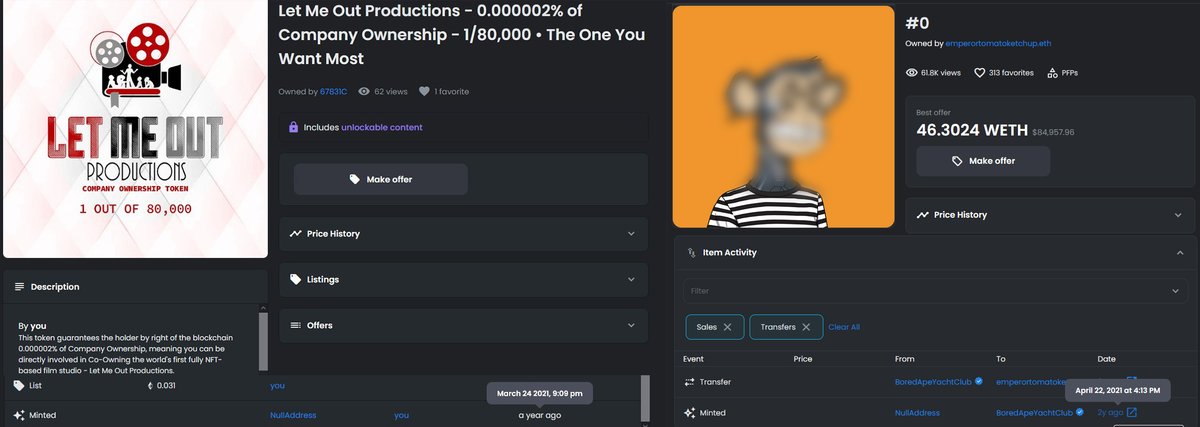
Task: Click the List event tag icon
Action: click(19, 386)
